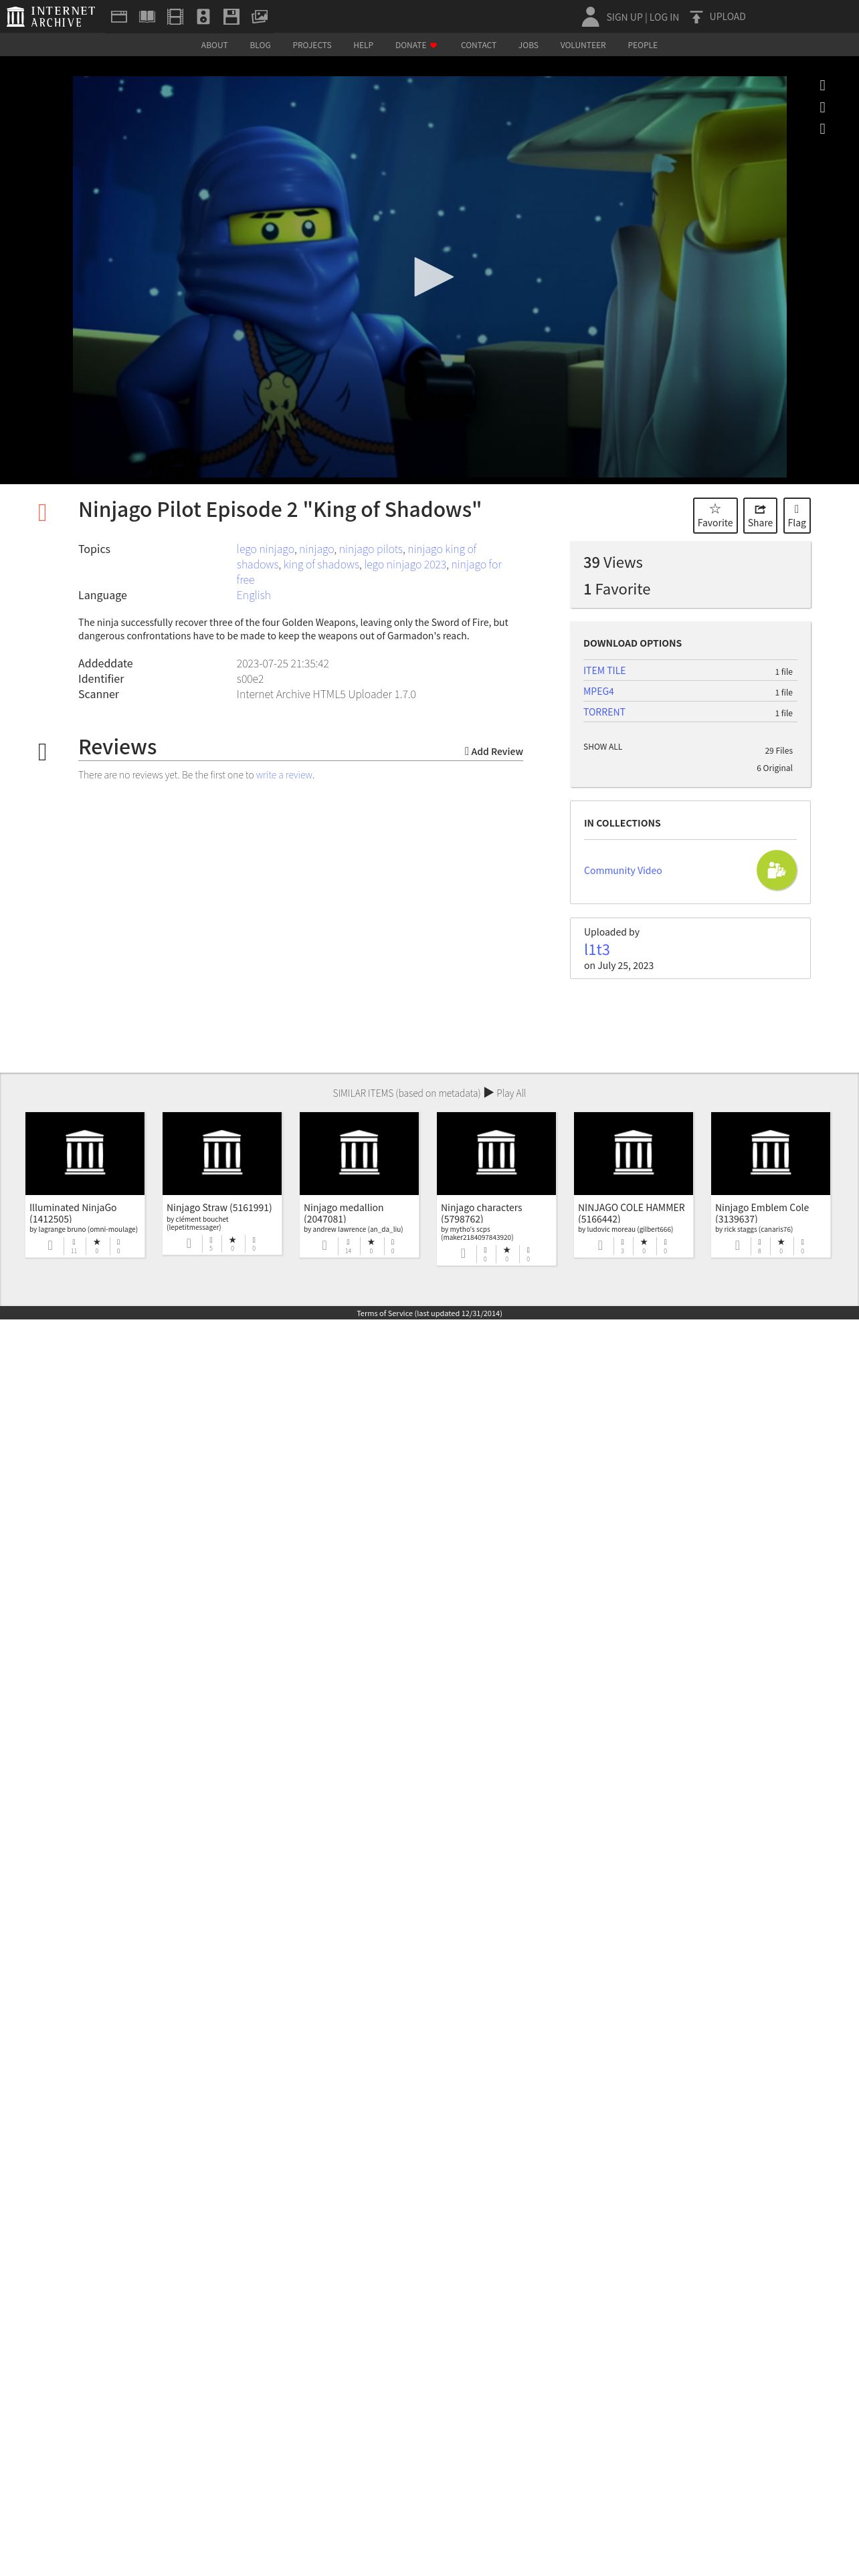Open uploader l1t3 profile
The height and width of the screenshot is (2576, 859).
coord(596,950)
